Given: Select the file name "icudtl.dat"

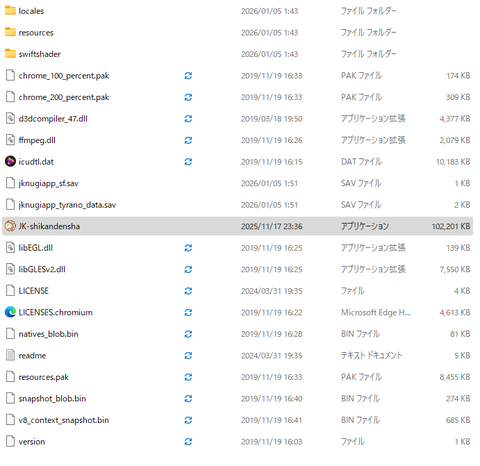Looking at the screenshot, I should [x=36, y=162].
